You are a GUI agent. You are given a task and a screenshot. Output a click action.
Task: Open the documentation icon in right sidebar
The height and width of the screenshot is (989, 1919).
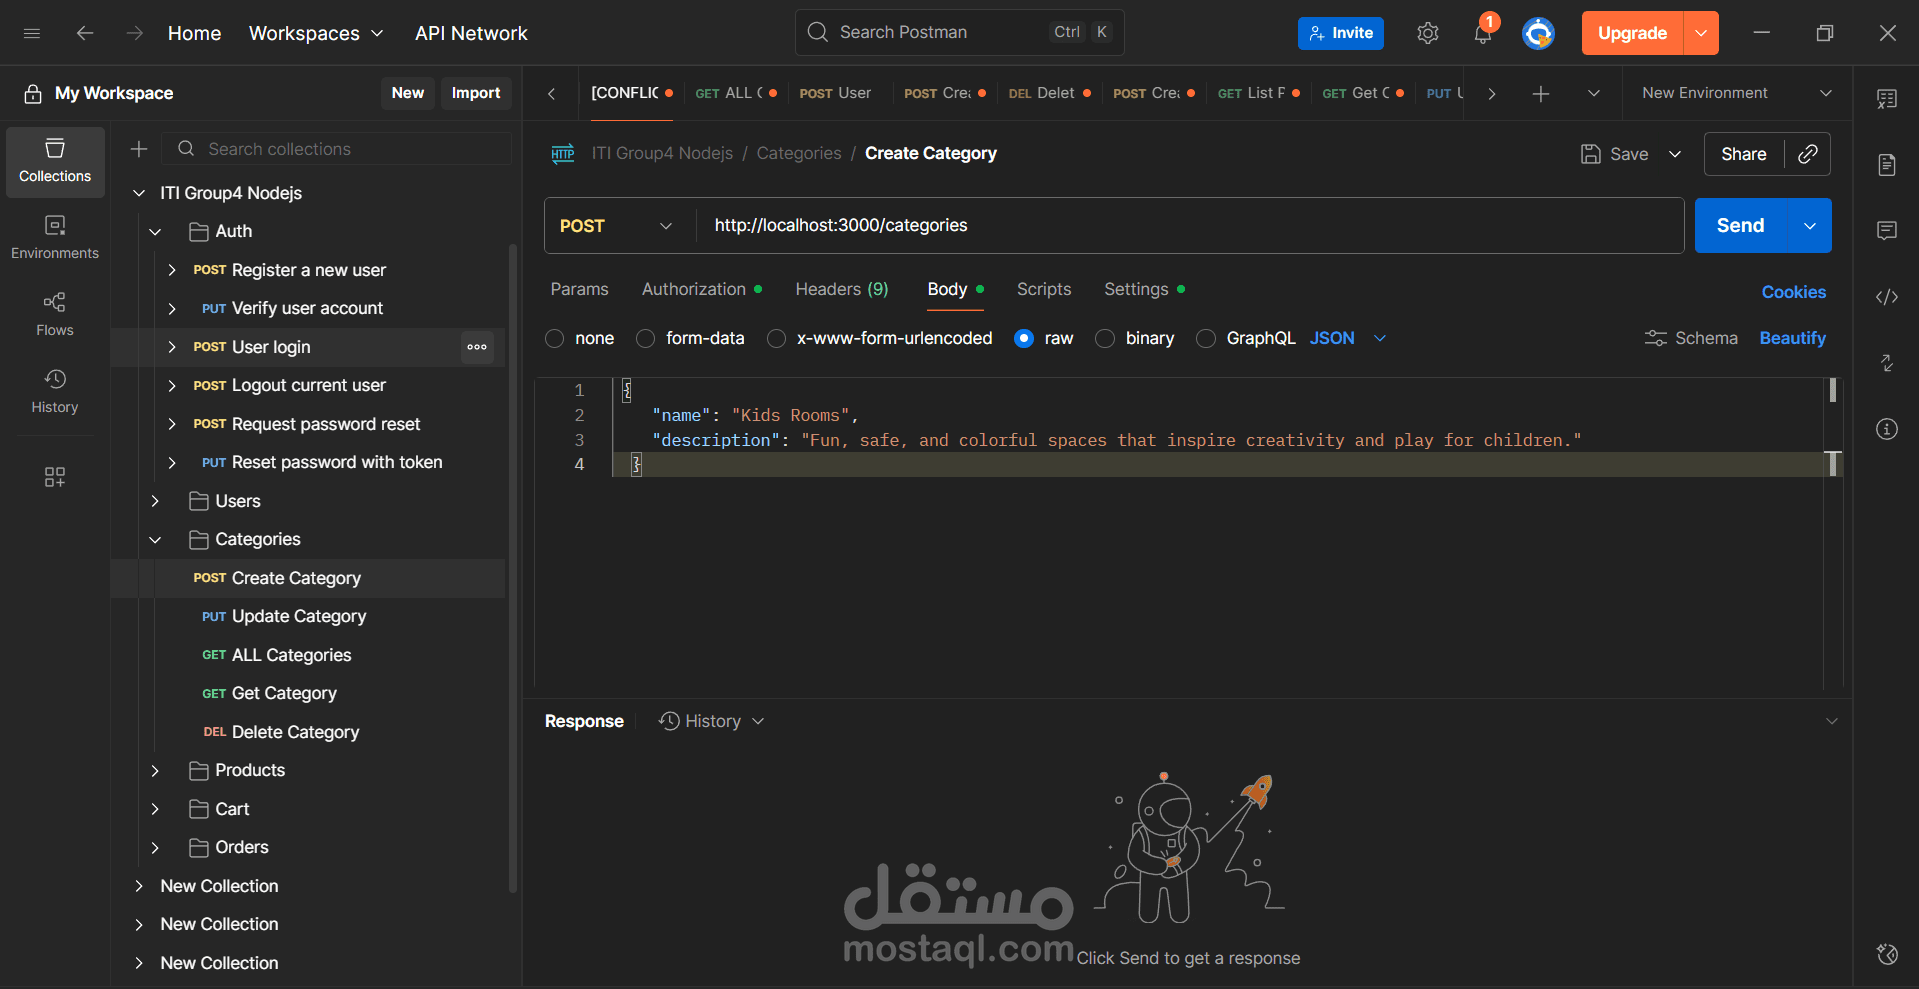[x=1887, y=165]
